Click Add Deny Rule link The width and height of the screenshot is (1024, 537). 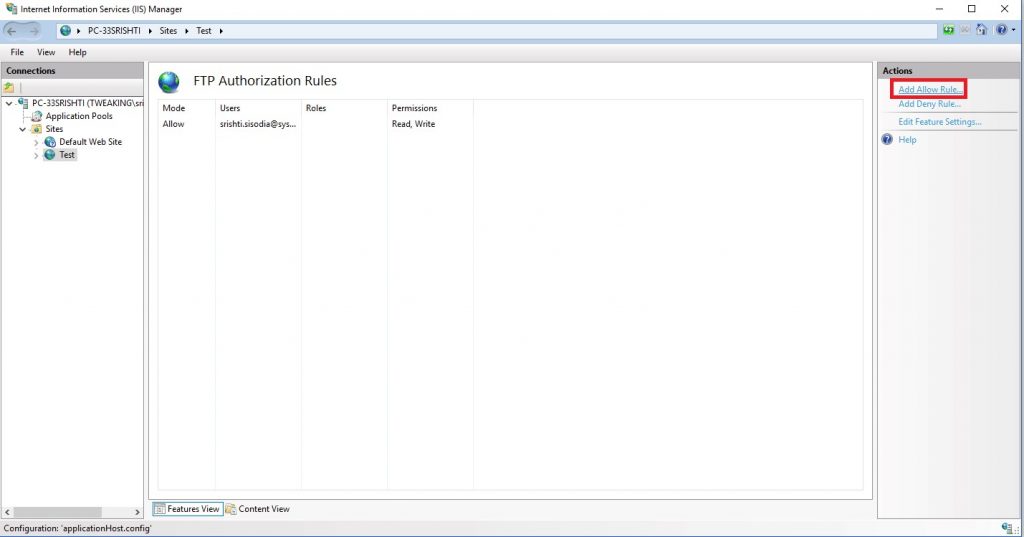pos(929,104)
